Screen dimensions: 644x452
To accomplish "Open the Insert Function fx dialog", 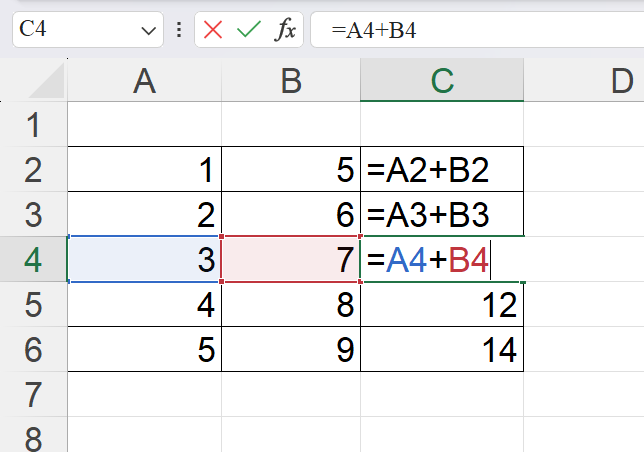I will pyautogui.click(x=285, y=30).
